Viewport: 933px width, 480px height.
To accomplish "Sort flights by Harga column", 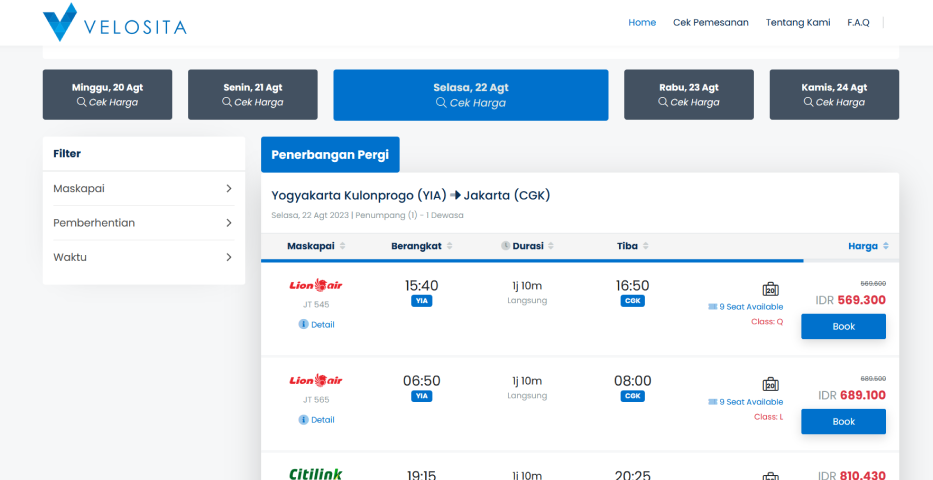I will click(868, 246).
